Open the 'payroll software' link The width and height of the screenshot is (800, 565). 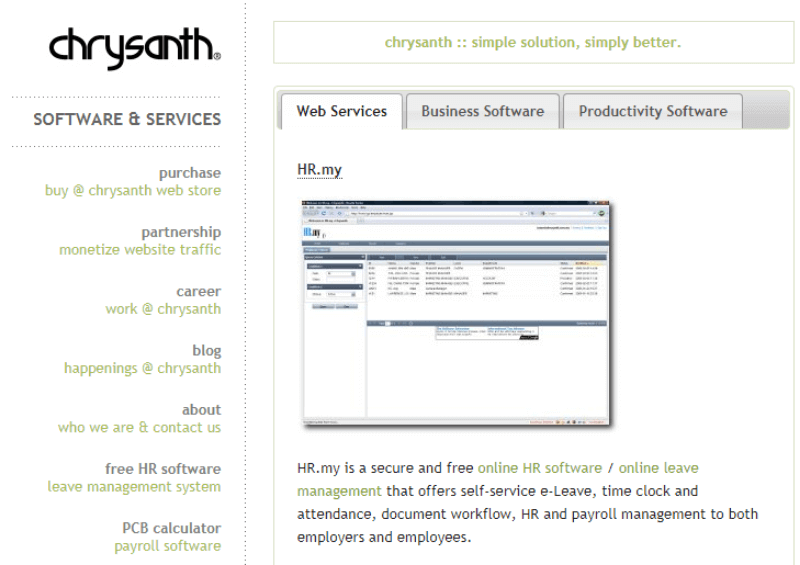click(x=167, y=546)
